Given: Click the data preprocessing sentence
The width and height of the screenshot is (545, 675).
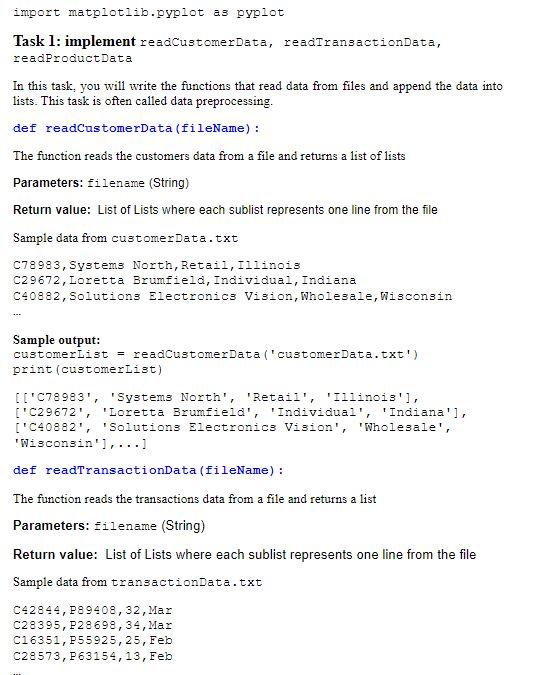Looking at the screenshot, I should (157, 101).
